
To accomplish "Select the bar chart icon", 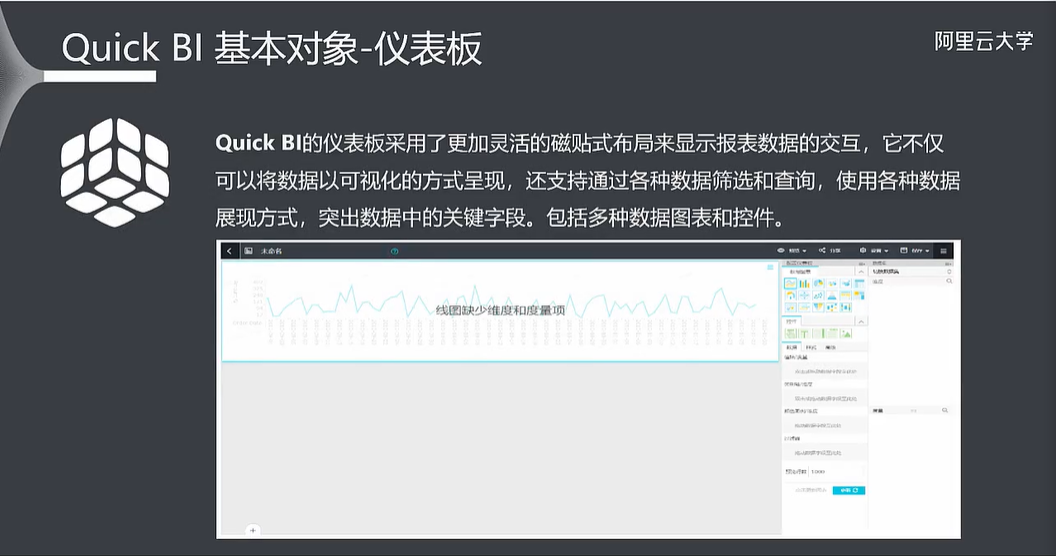I will [804, 283].
